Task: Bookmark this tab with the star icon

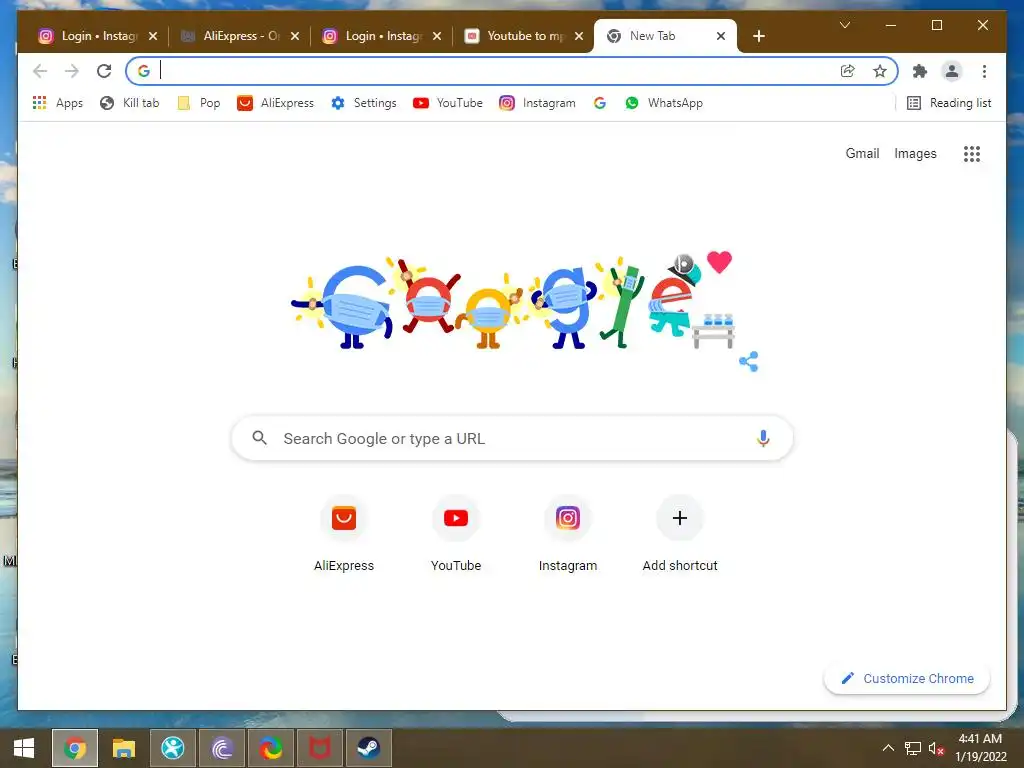Action: [880, 71]
